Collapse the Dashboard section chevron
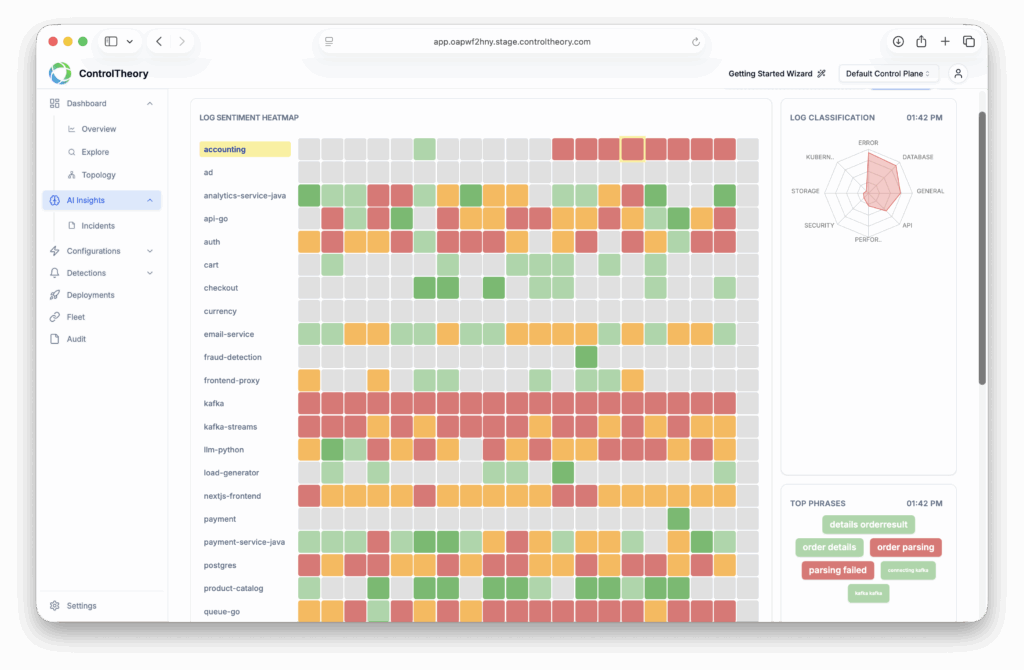Screen dimensions: 1024x670 150,104
